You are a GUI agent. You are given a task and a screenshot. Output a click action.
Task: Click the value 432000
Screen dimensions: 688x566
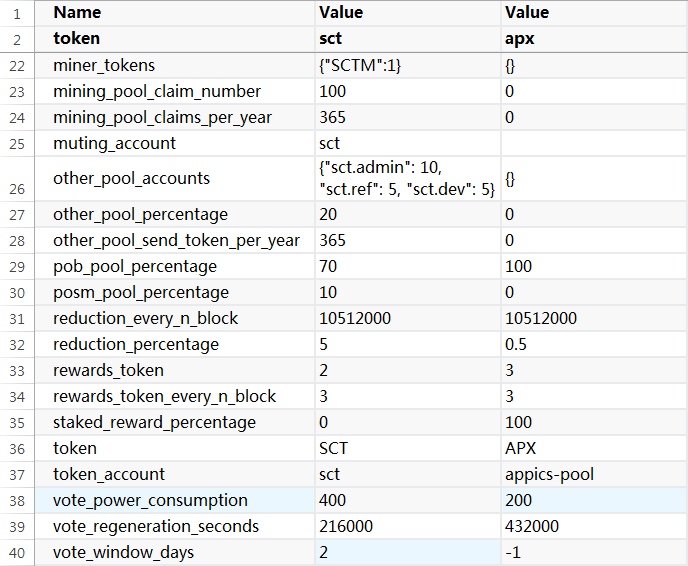595,527
